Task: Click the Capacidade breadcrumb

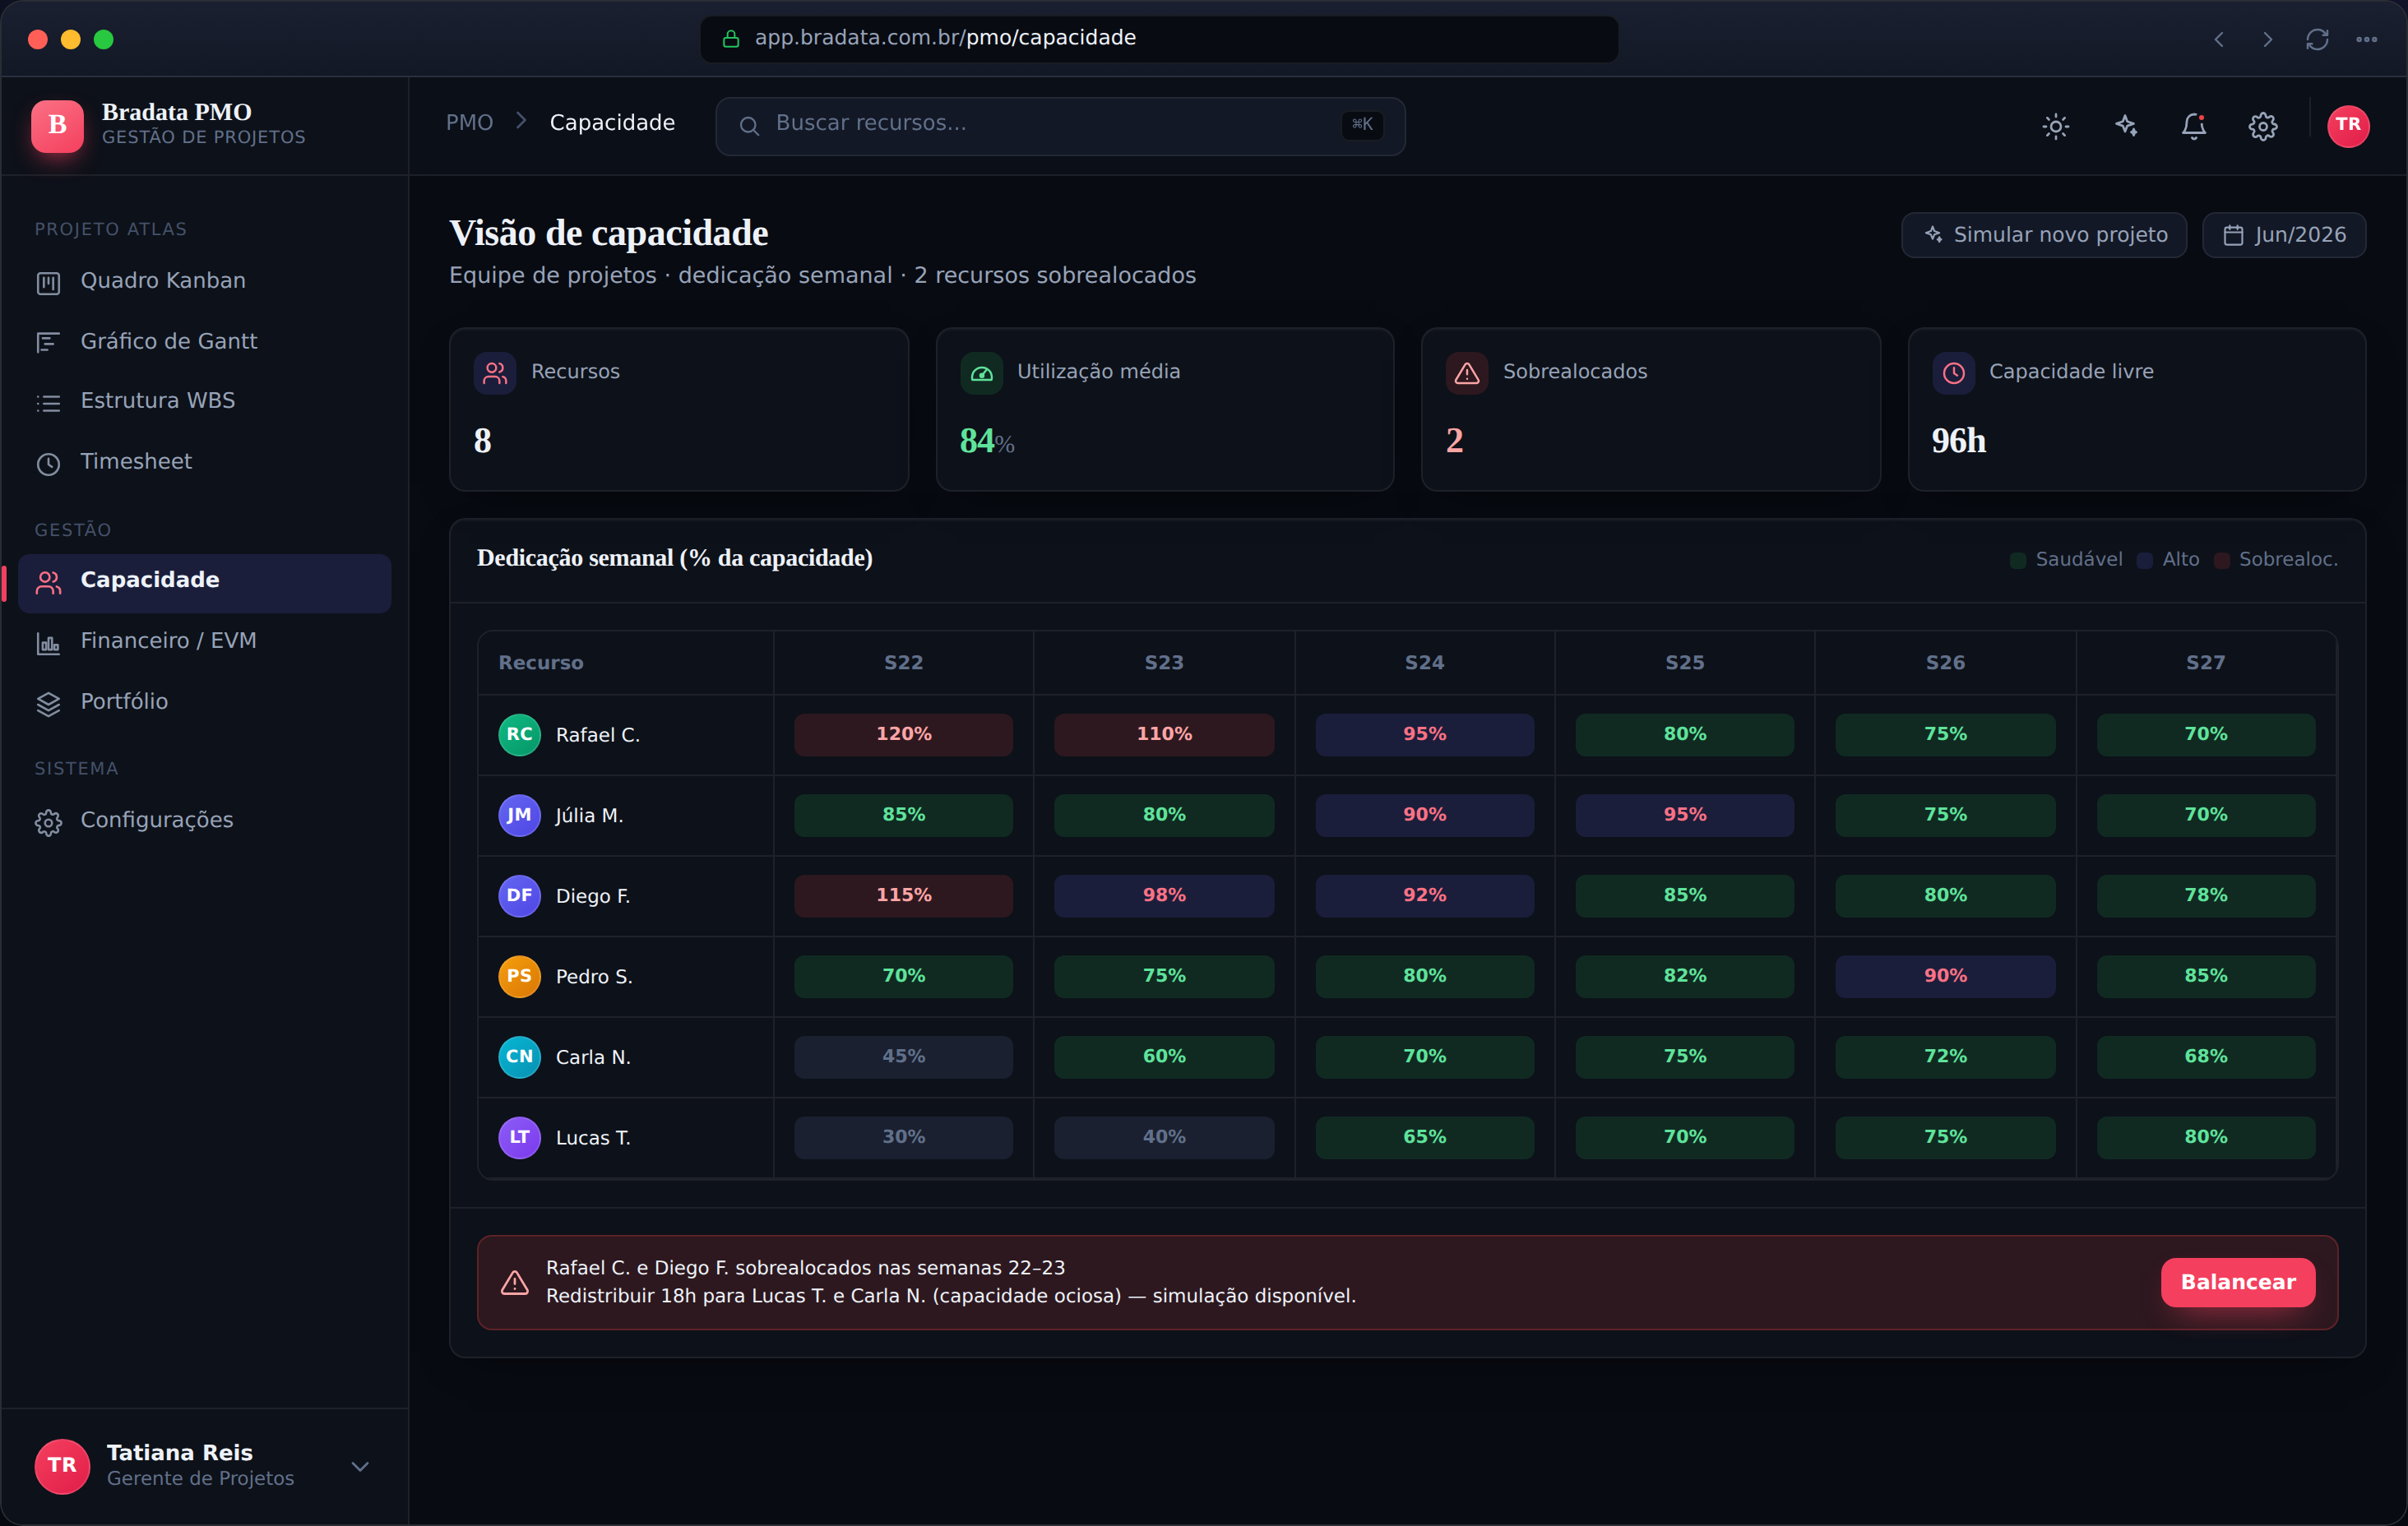Action: click(612, 123)
